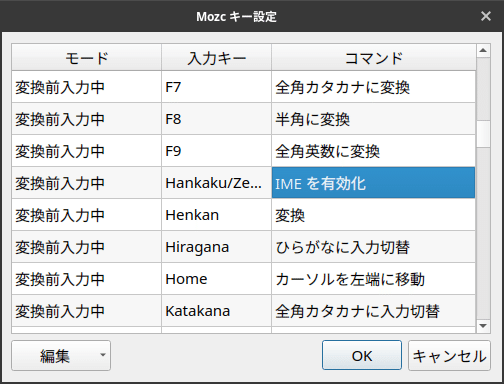Select the Hankaku/Ze... key cell
The image size is (504, 384).
217,183
